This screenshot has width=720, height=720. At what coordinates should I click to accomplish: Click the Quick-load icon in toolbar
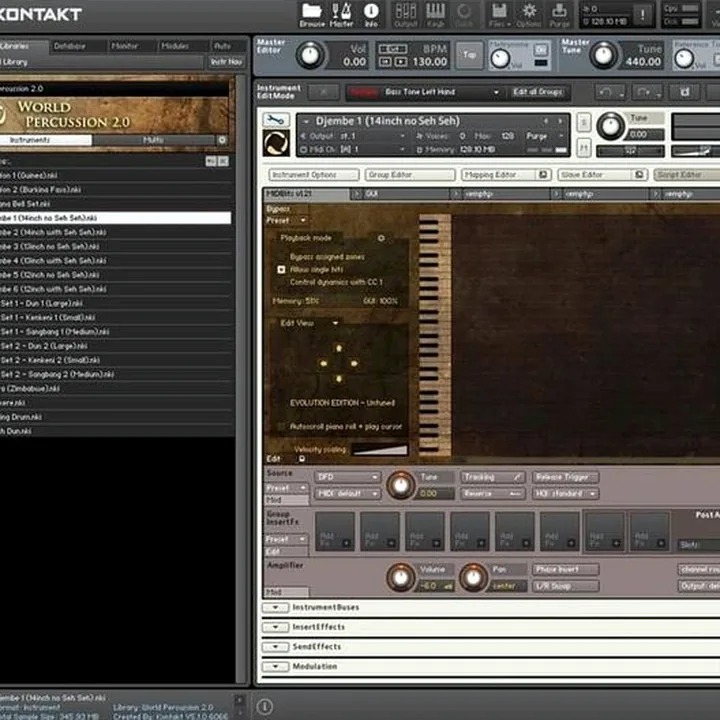coord(464,15)
